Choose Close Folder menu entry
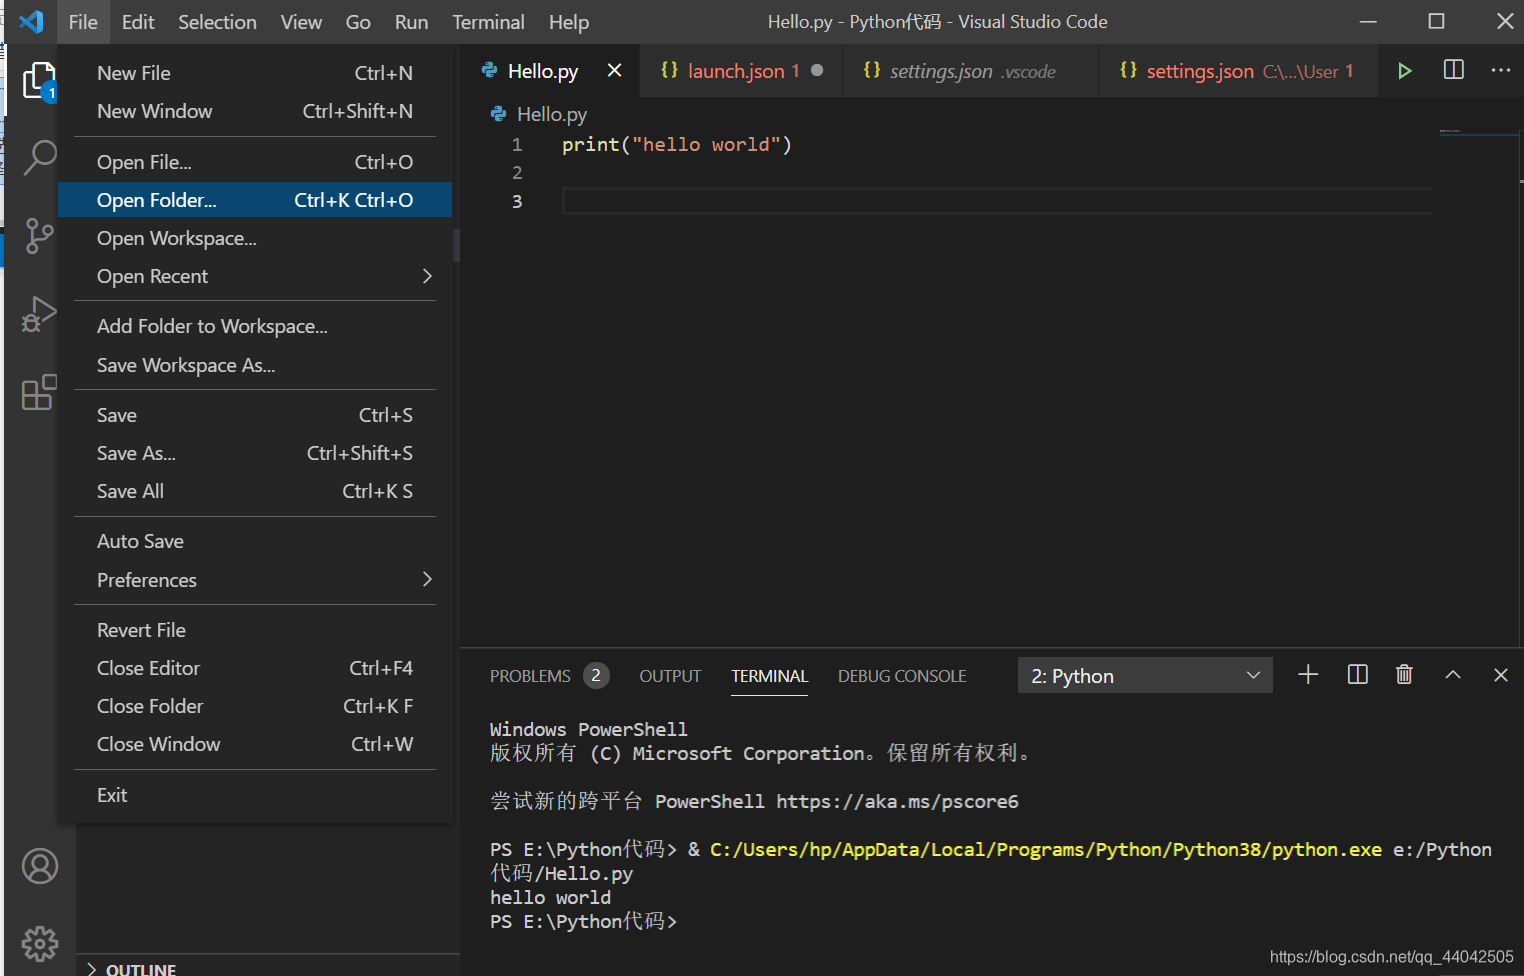 pyautogui.click(x=255, y=706)
